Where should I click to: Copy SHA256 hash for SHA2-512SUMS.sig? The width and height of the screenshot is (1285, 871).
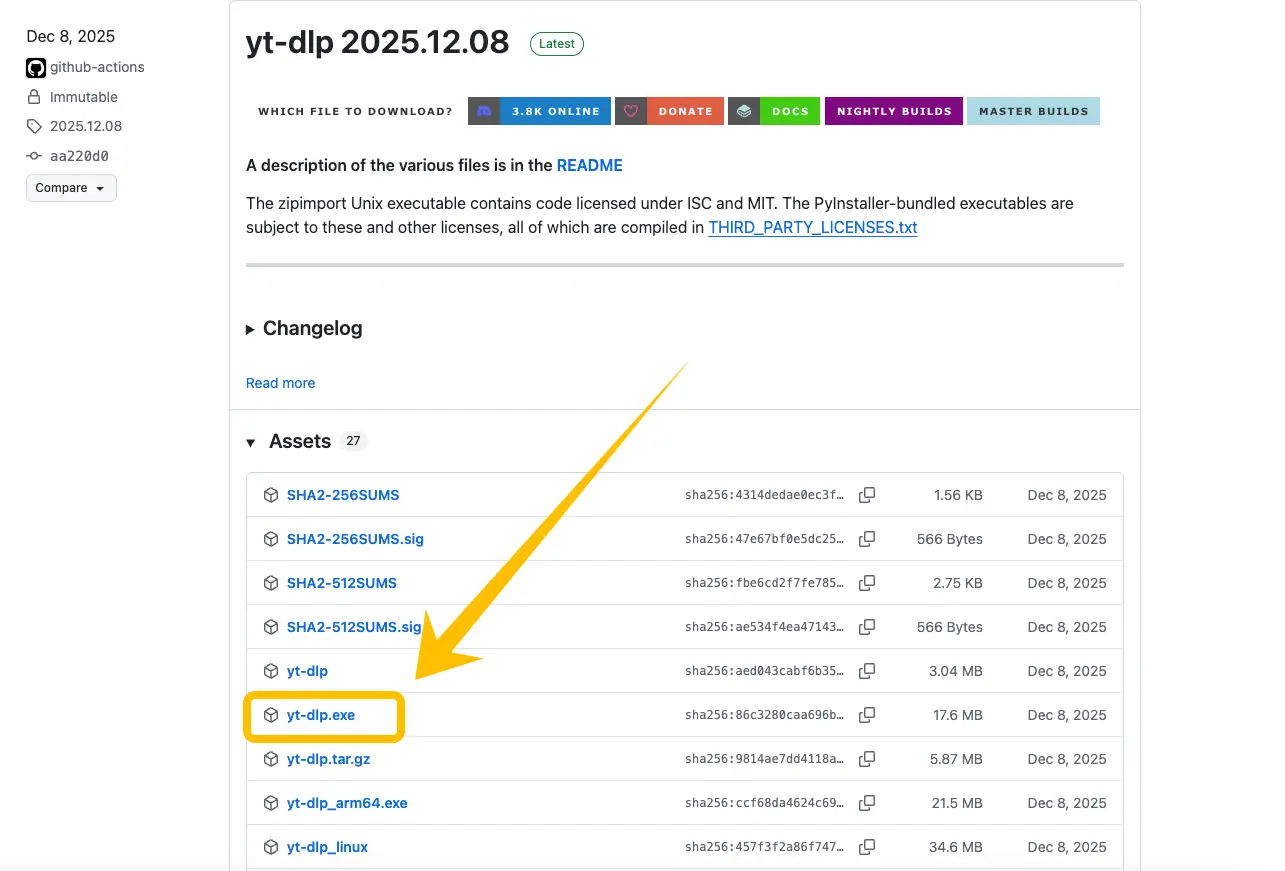867,627
